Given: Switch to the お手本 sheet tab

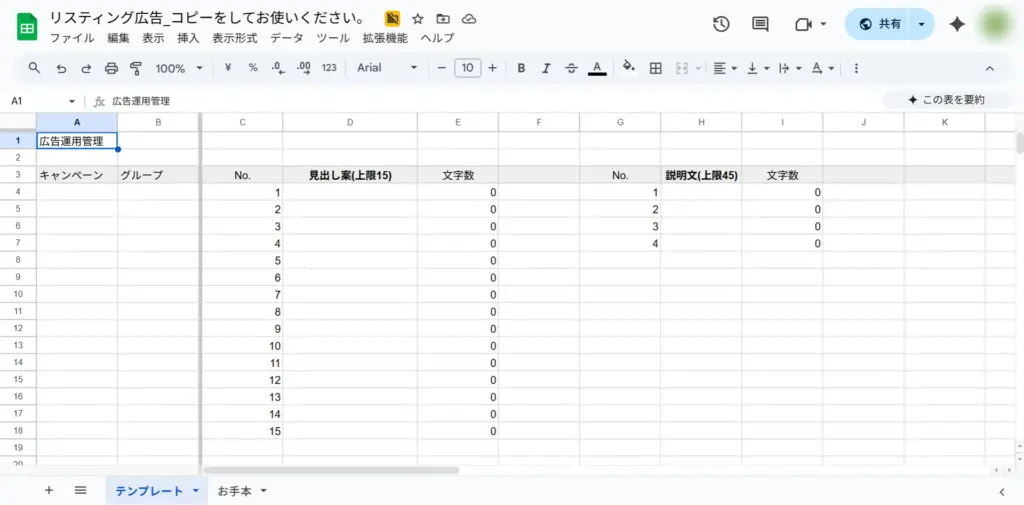Looking at the screenshot, I should pyautogui.click(x=236, y=491).
